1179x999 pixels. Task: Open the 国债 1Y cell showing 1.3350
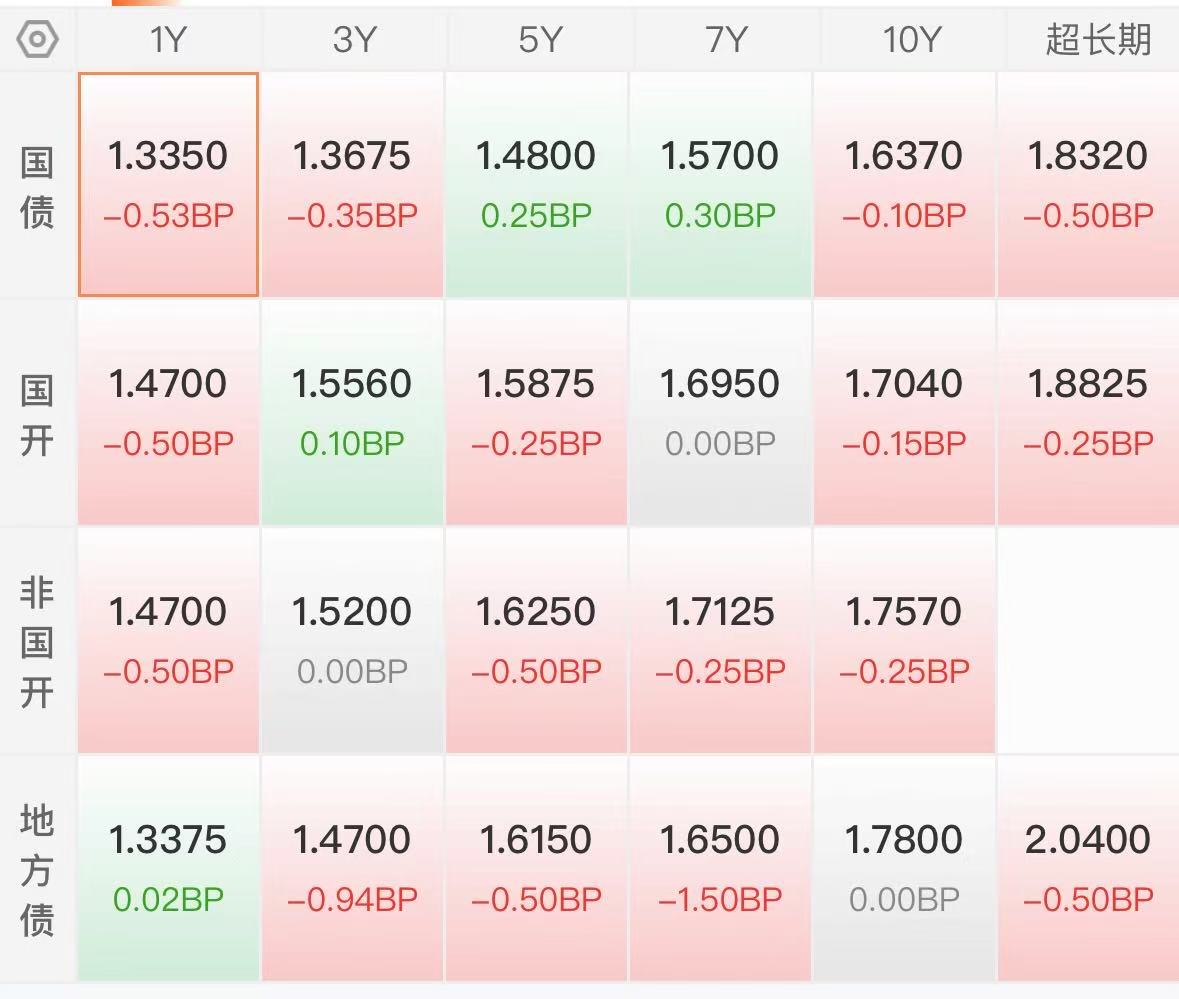[x=168, y=185]
